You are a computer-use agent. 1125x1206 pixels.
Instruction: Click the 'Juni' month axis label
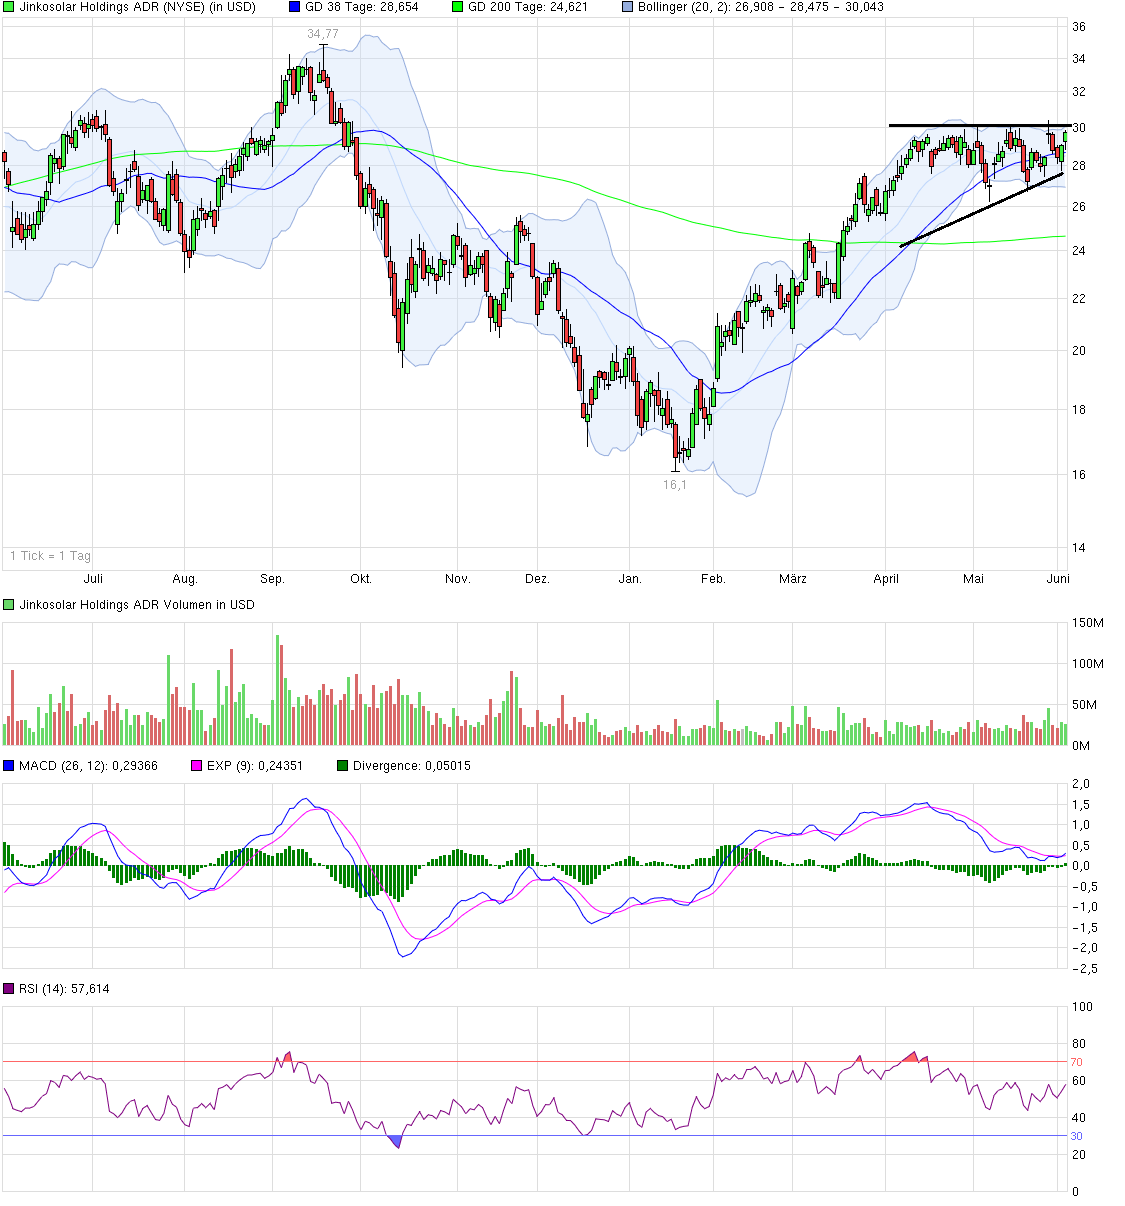coord(1058,579)
